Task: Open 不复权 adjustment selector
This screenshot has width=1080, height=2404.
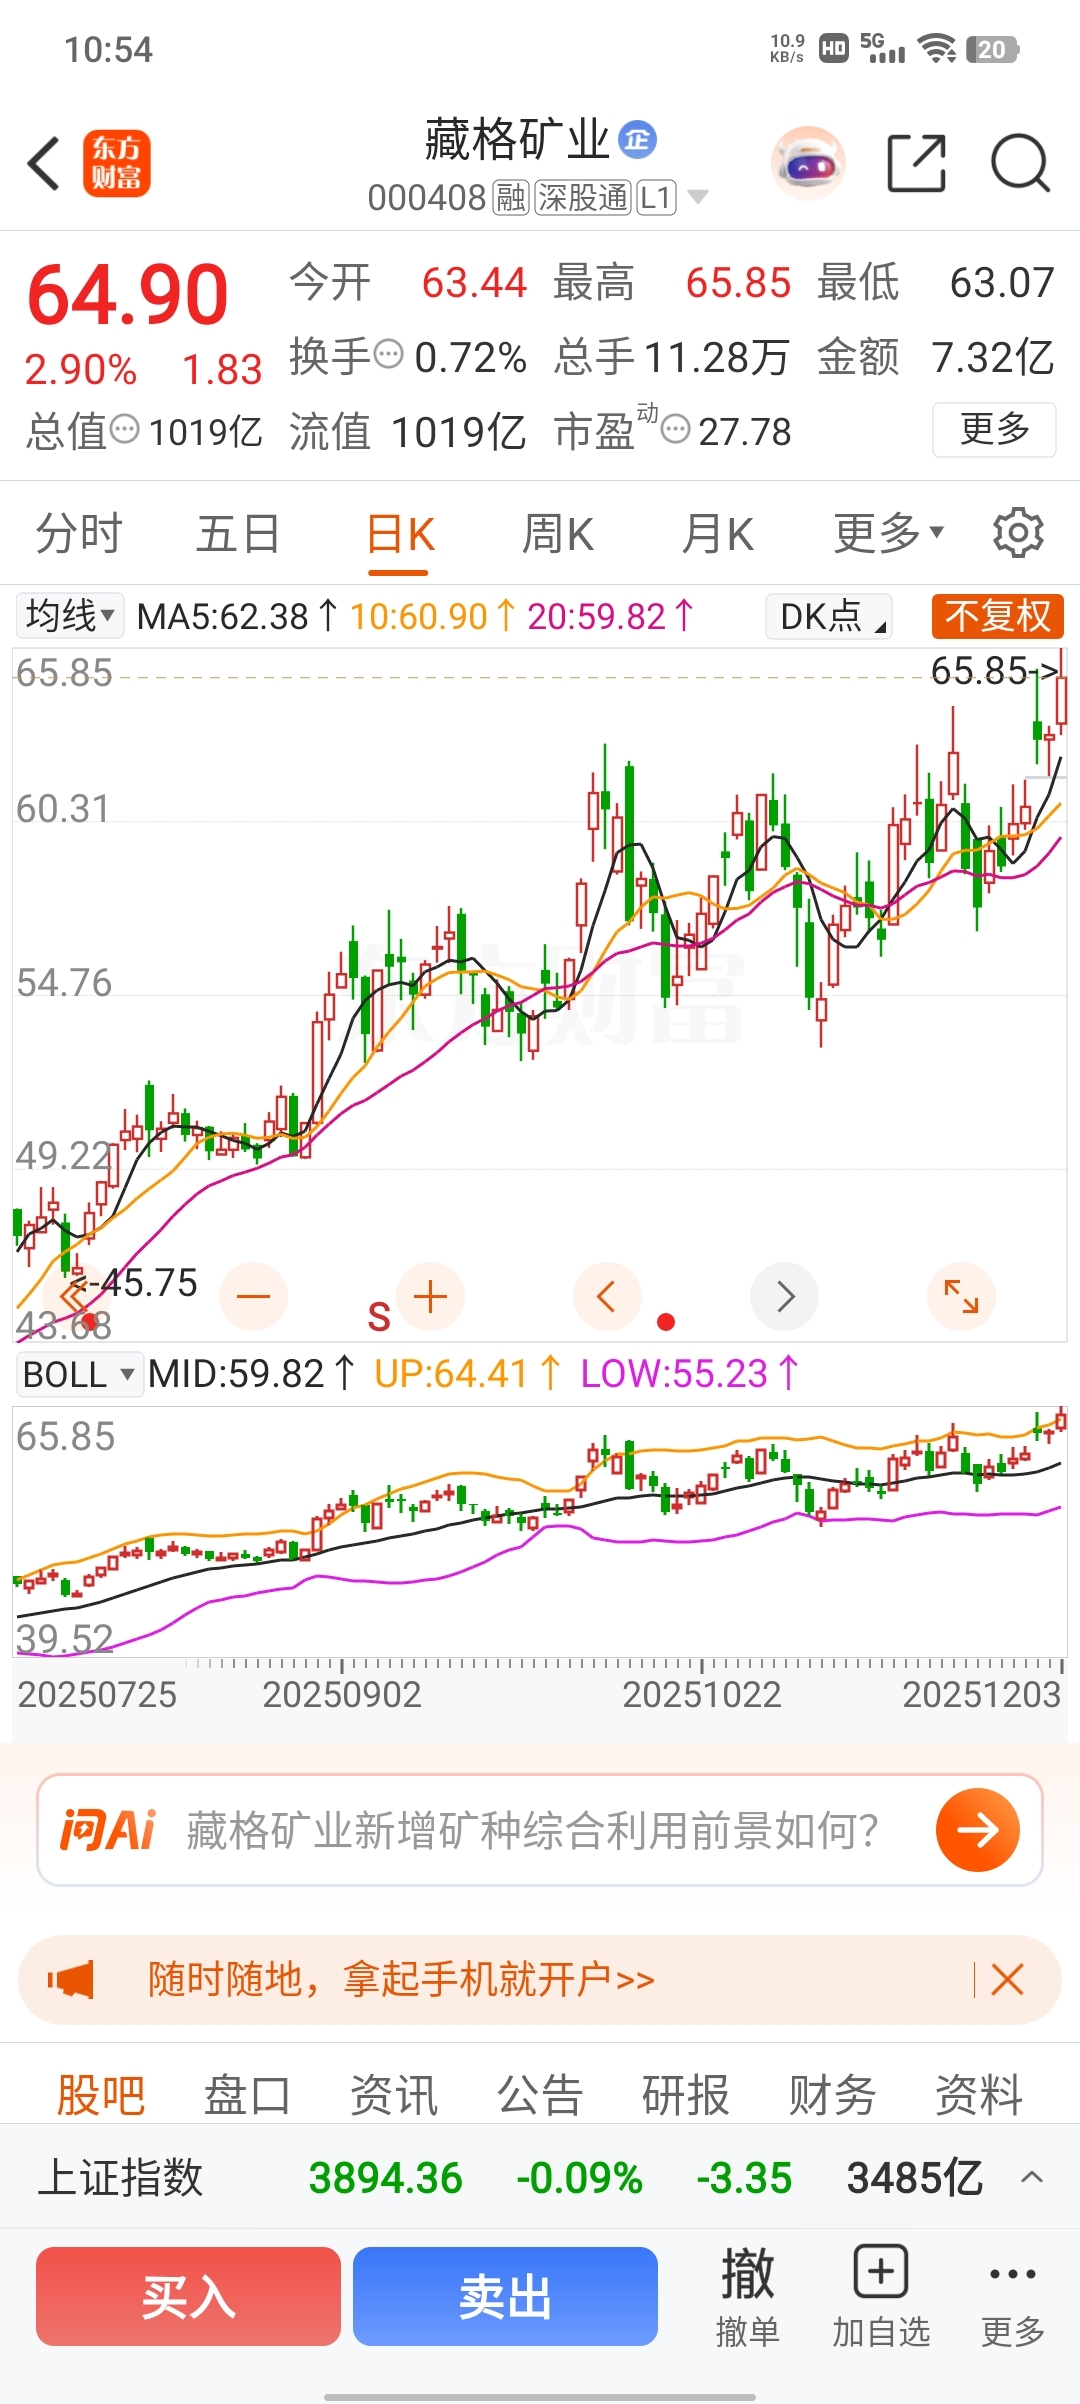Action: (997, 616)
